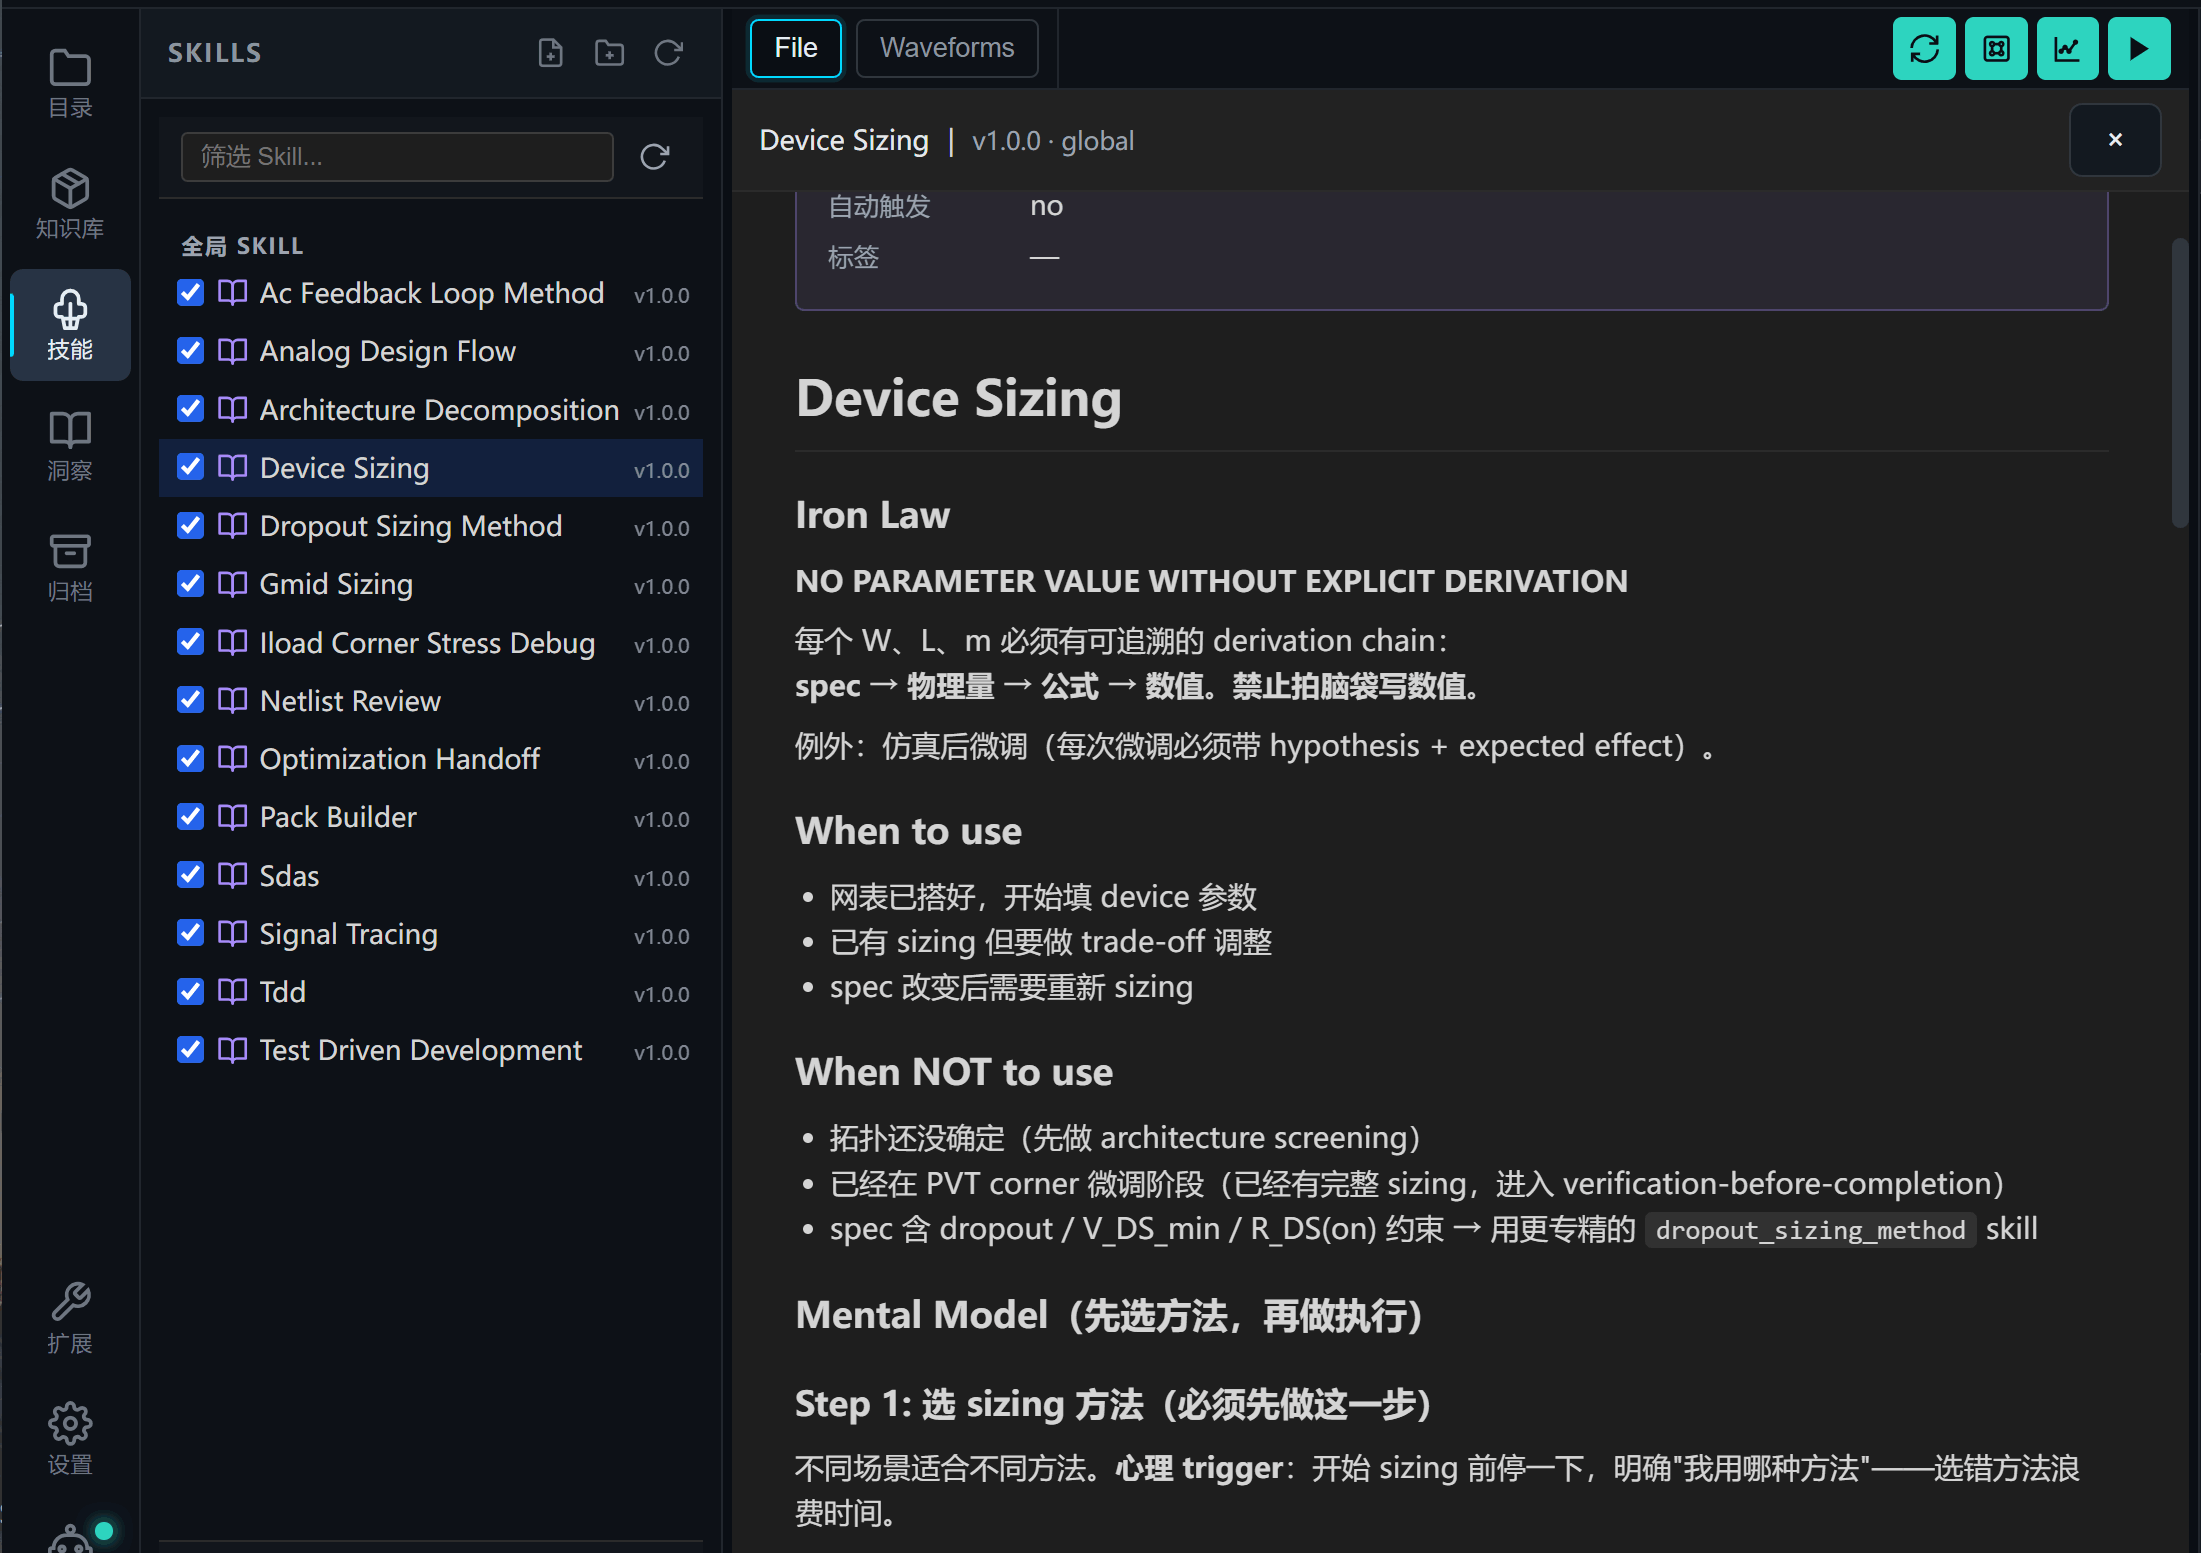The image size is (2201, 1553).
Task: Click the Step 1 sizing method heading
Action: click(x=1113, y=1404)
